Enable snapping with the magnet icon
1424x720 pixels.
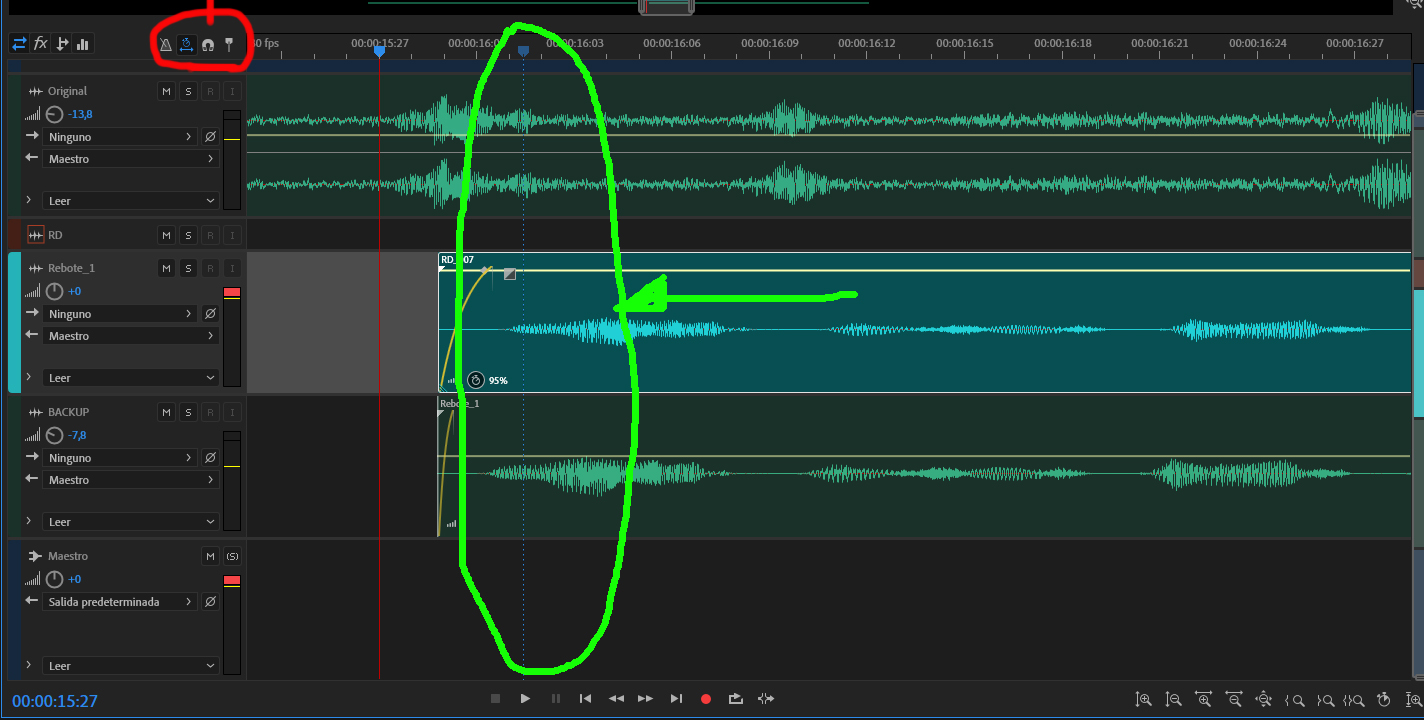pos(207,44)
